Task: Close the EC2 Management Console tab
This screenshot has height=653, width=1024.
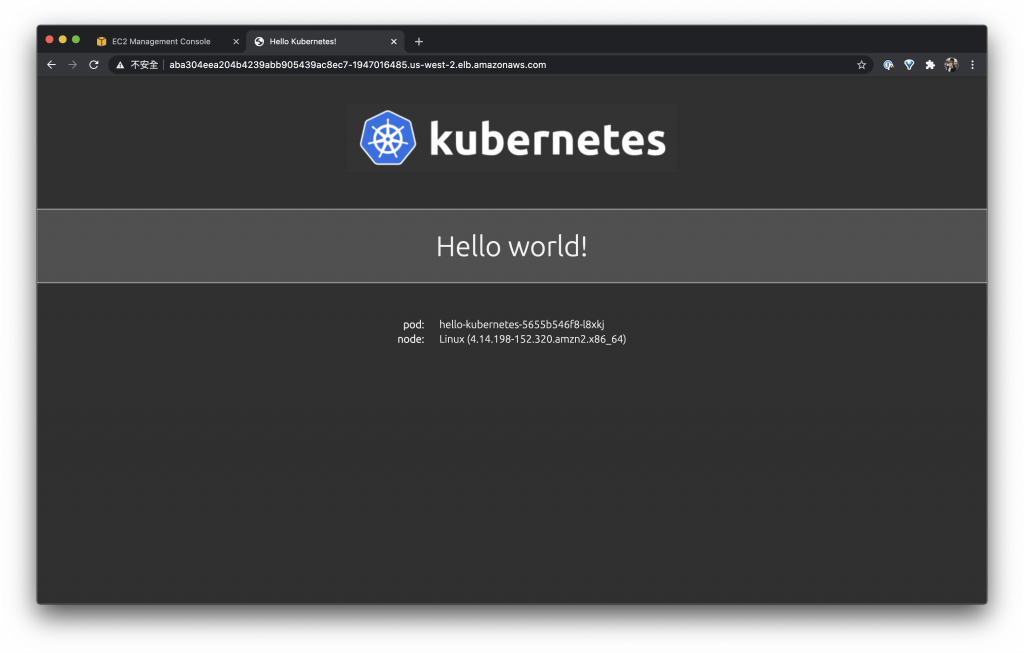Action: pyautogui.click(x=236, y=41)
